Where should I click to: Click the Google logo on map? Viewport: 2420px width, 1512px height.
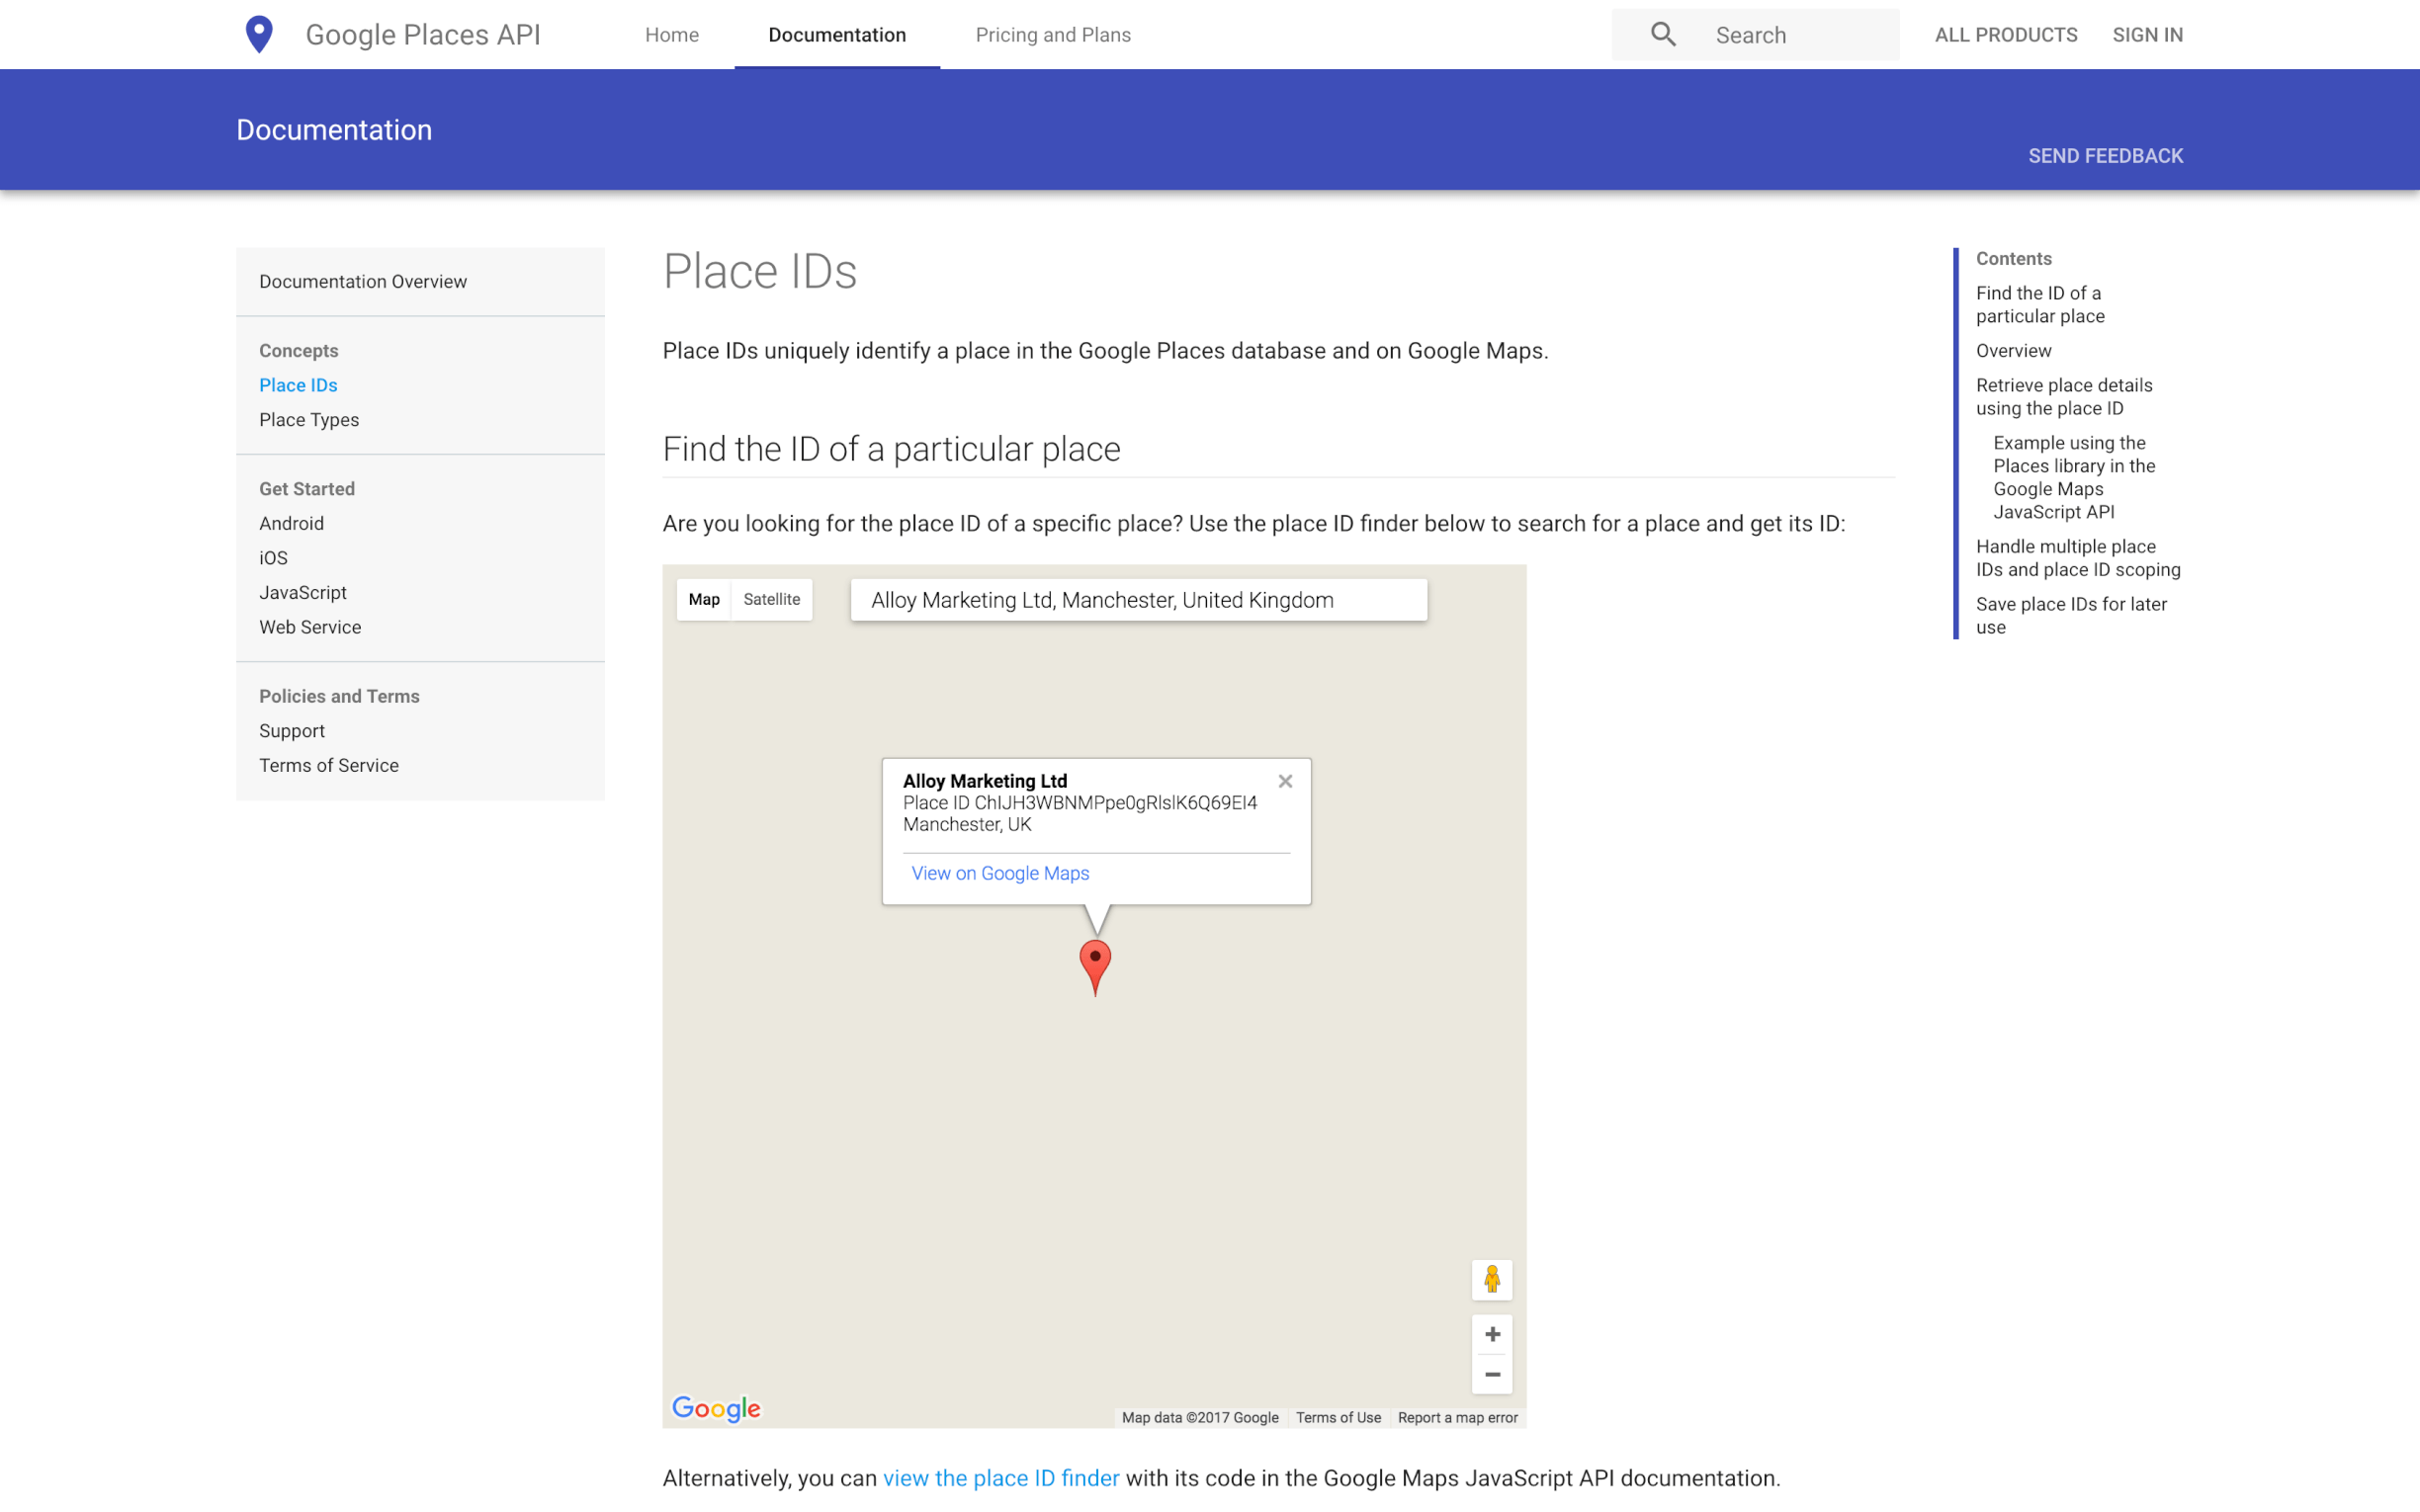716,1408
